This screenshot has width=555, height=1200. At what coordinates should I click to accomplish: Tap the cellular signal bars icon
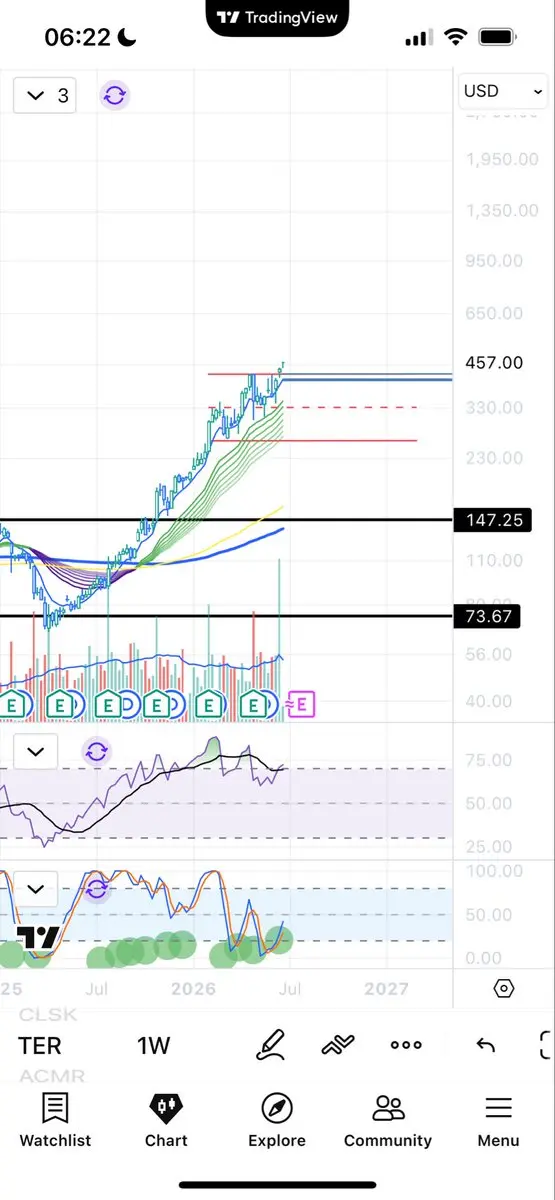(417, 39)
